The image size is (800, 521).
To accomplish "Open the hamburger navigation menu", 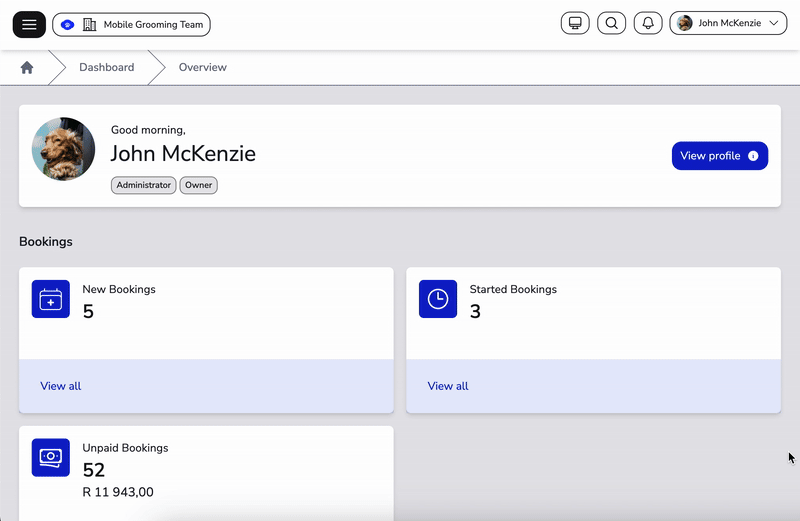I will click(29, 24).
